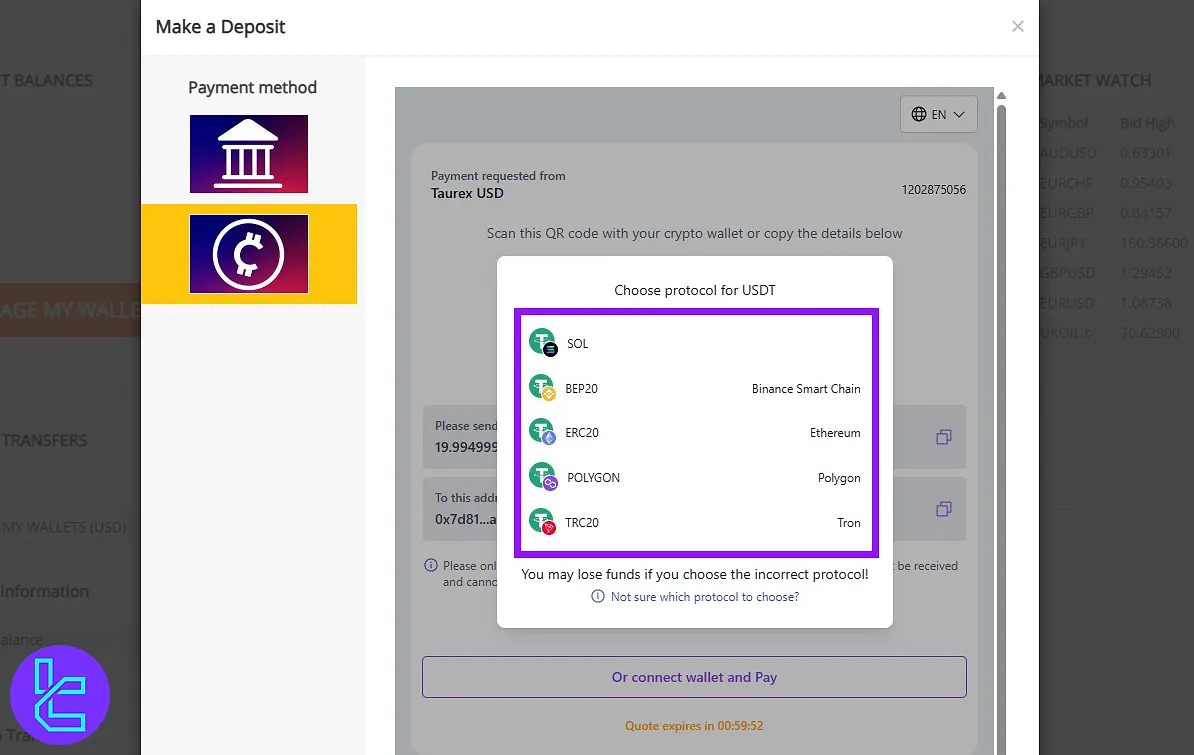
Task: Click the 'Polygon' network label
Action: pyautogui.click(x=839, y=478)
